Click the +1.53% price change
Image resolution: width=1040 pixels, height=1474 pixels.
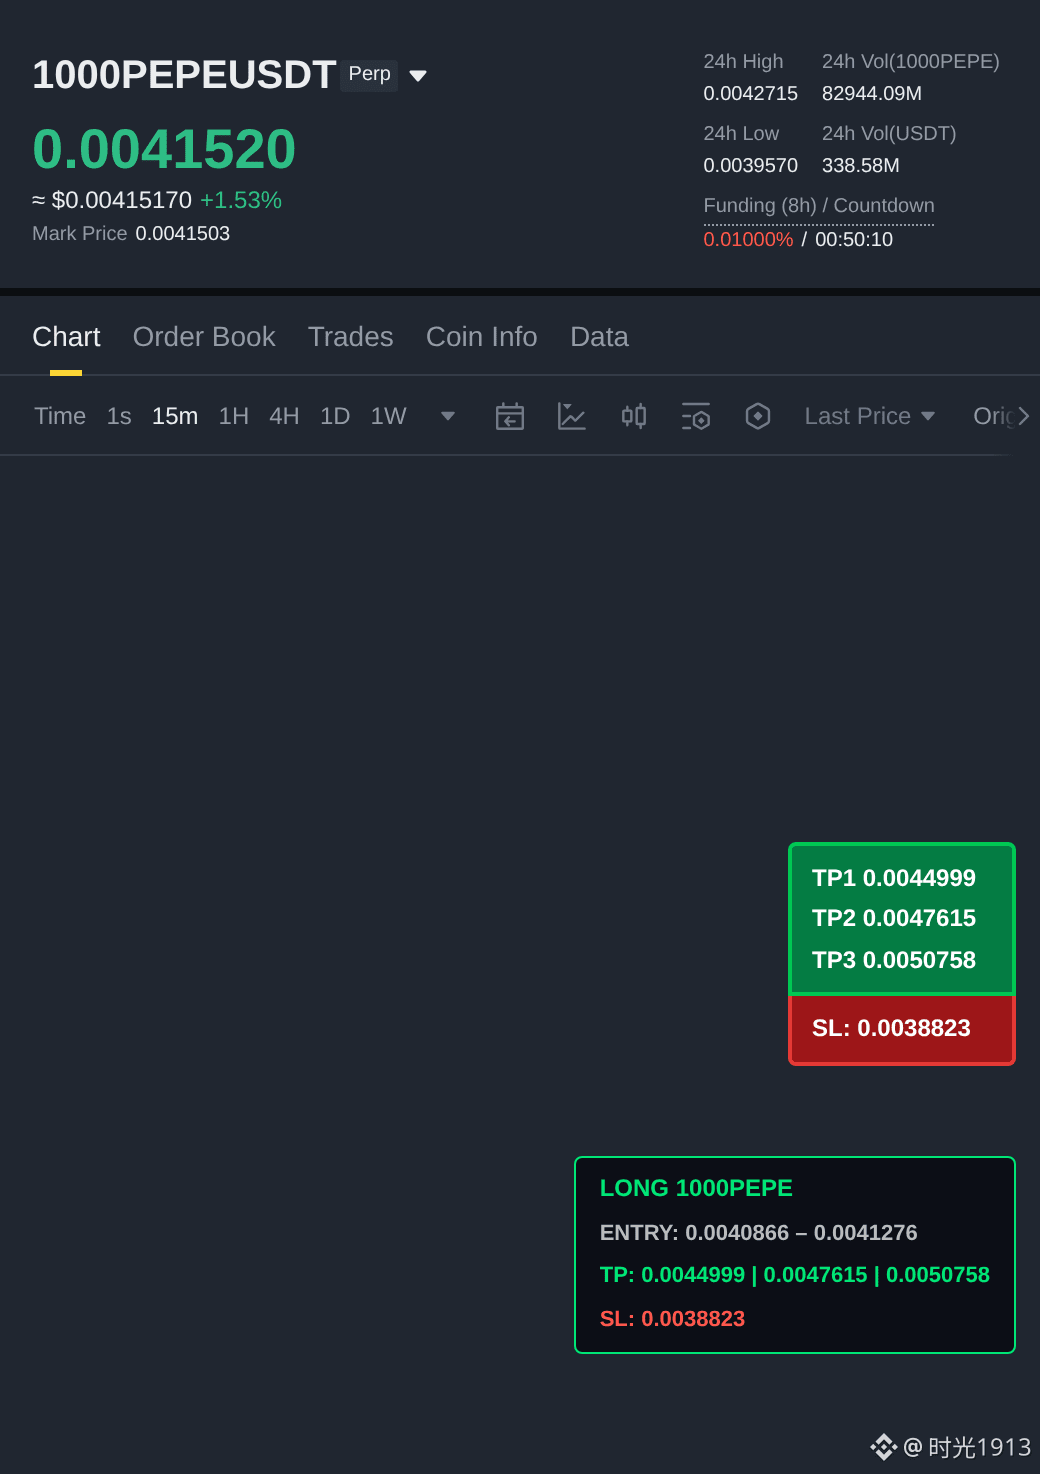(241, 200)
